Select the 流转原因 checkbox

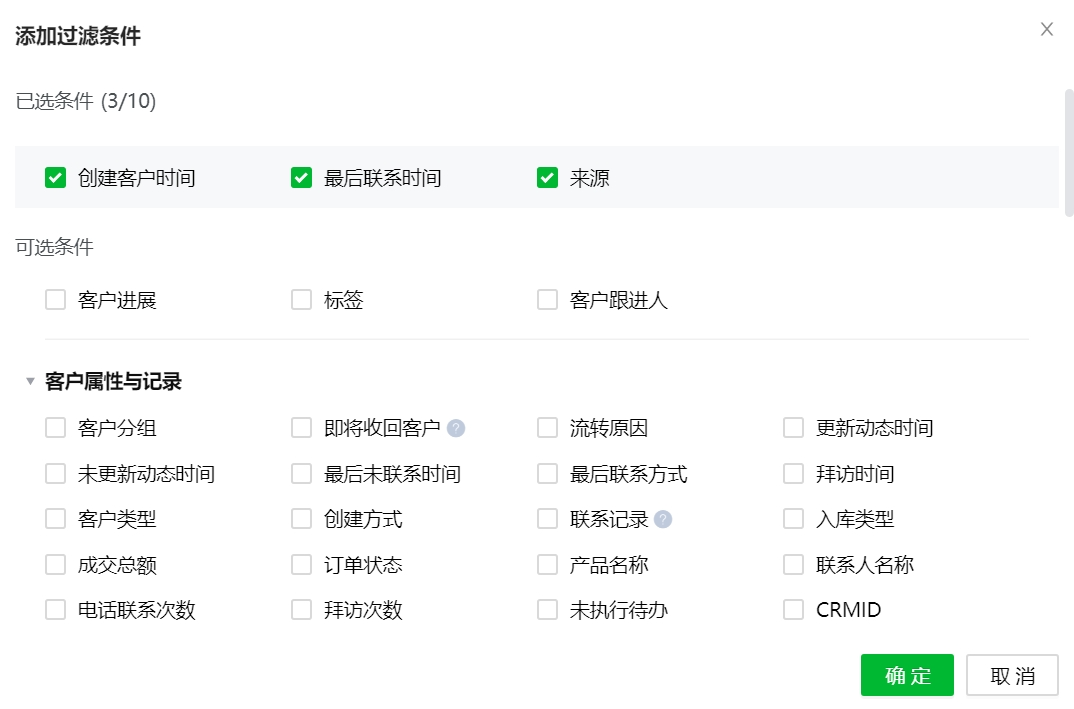coord(546,427)
